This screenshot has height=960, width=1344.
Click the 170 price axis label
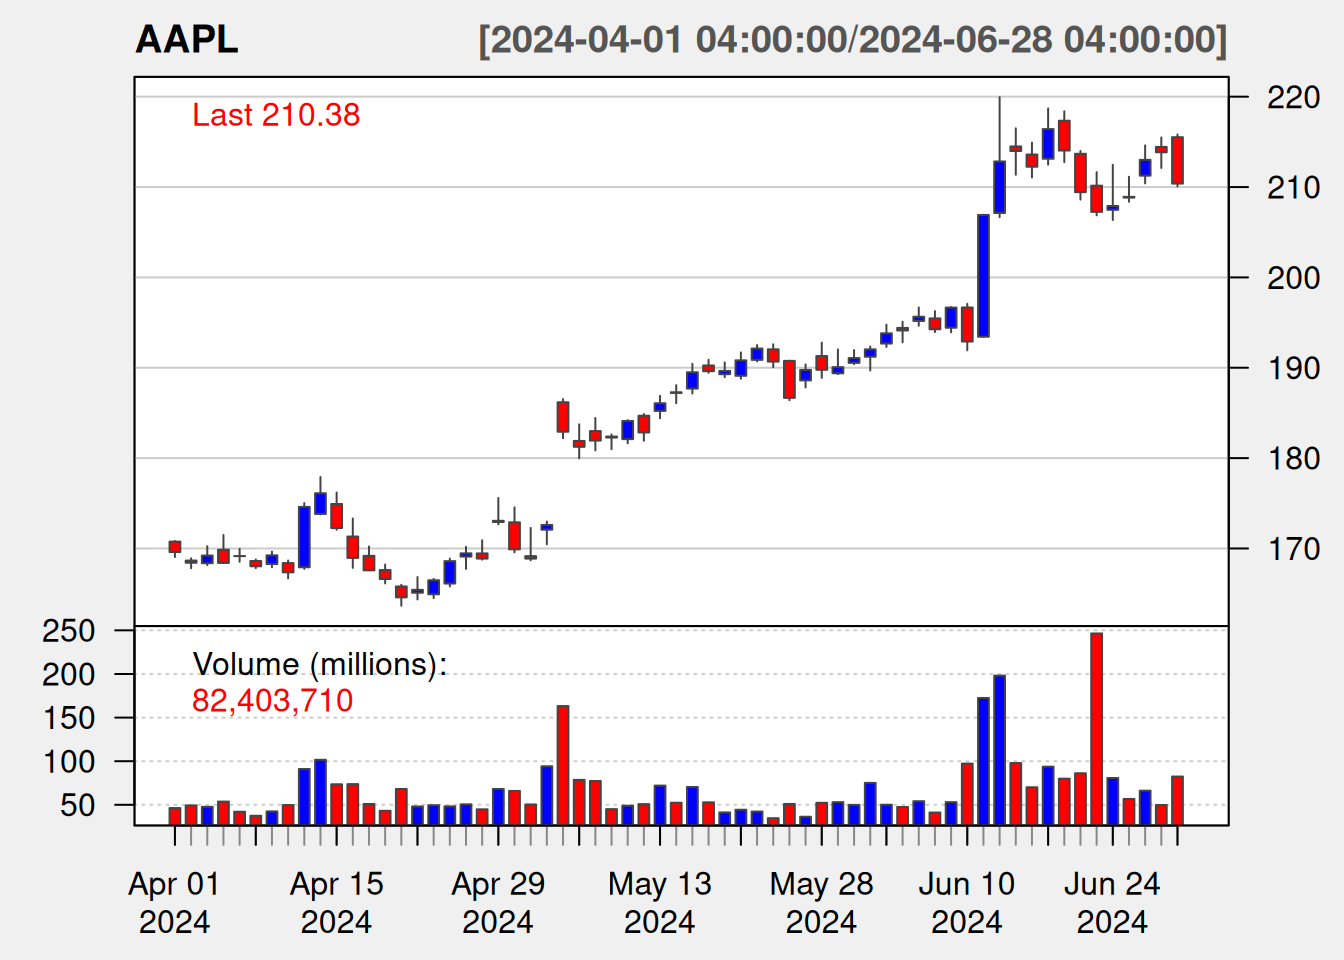click(1292, 549)
